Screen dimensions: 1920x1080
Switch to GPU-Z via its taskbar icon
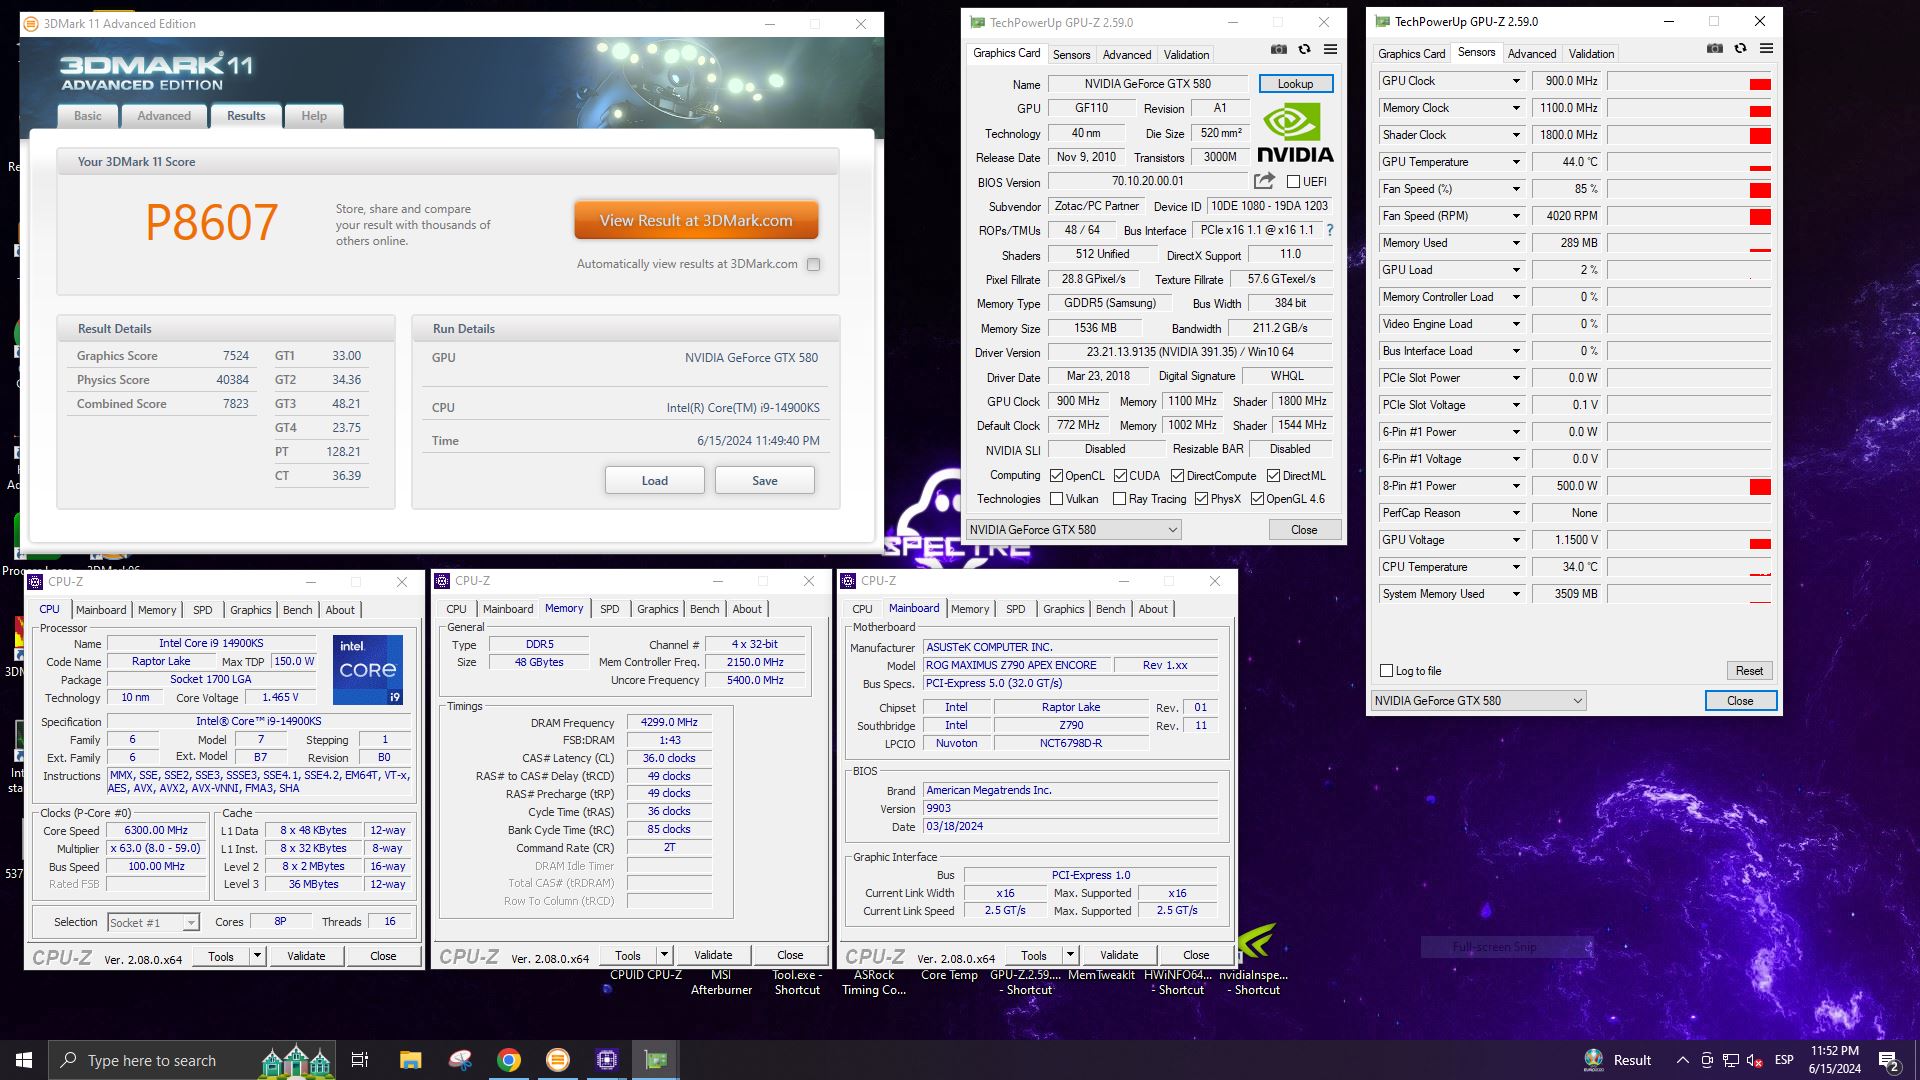pos(656,1060)
